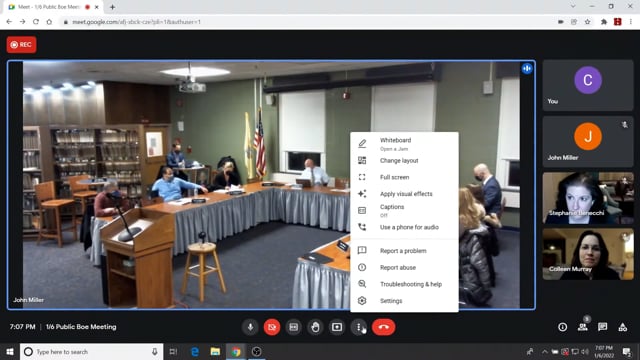Viewport: 640px width, 360px height.
Task: Click the Settings gear icon in menu
Action: 362,301
